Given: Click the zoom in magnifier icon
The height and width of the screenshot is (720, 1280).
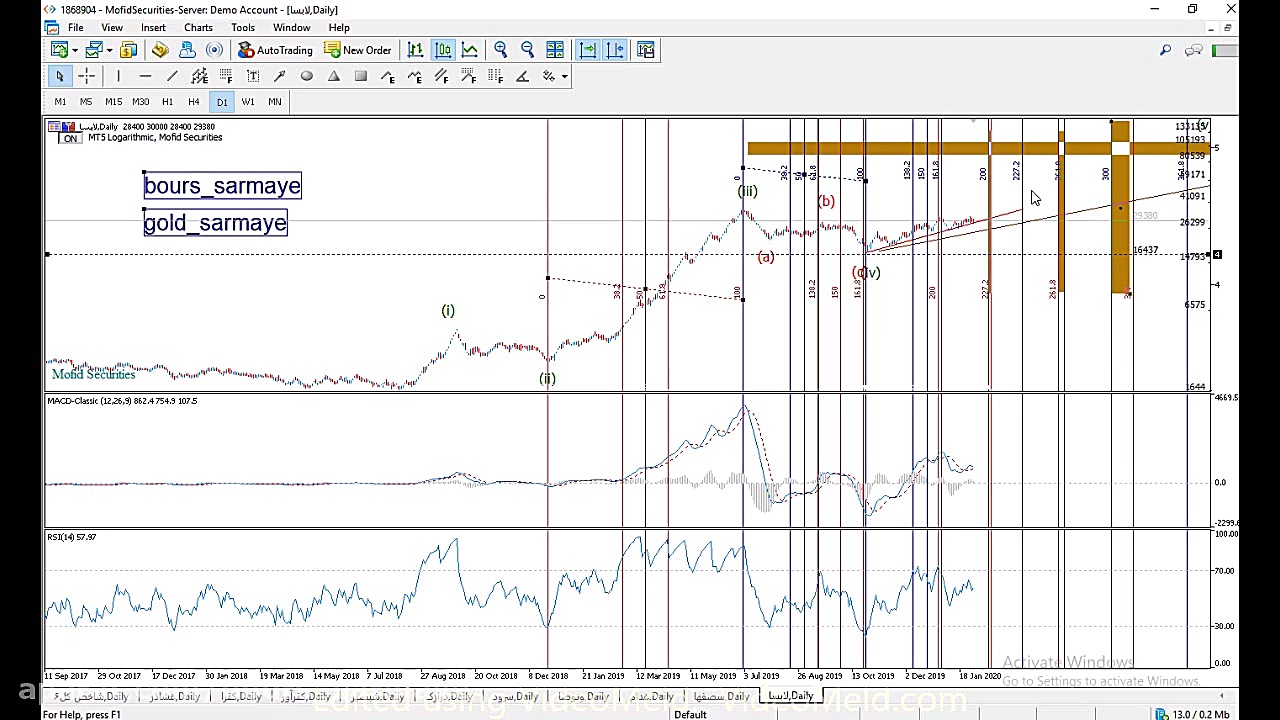Looking at the screenshot, I should (501, 50).
